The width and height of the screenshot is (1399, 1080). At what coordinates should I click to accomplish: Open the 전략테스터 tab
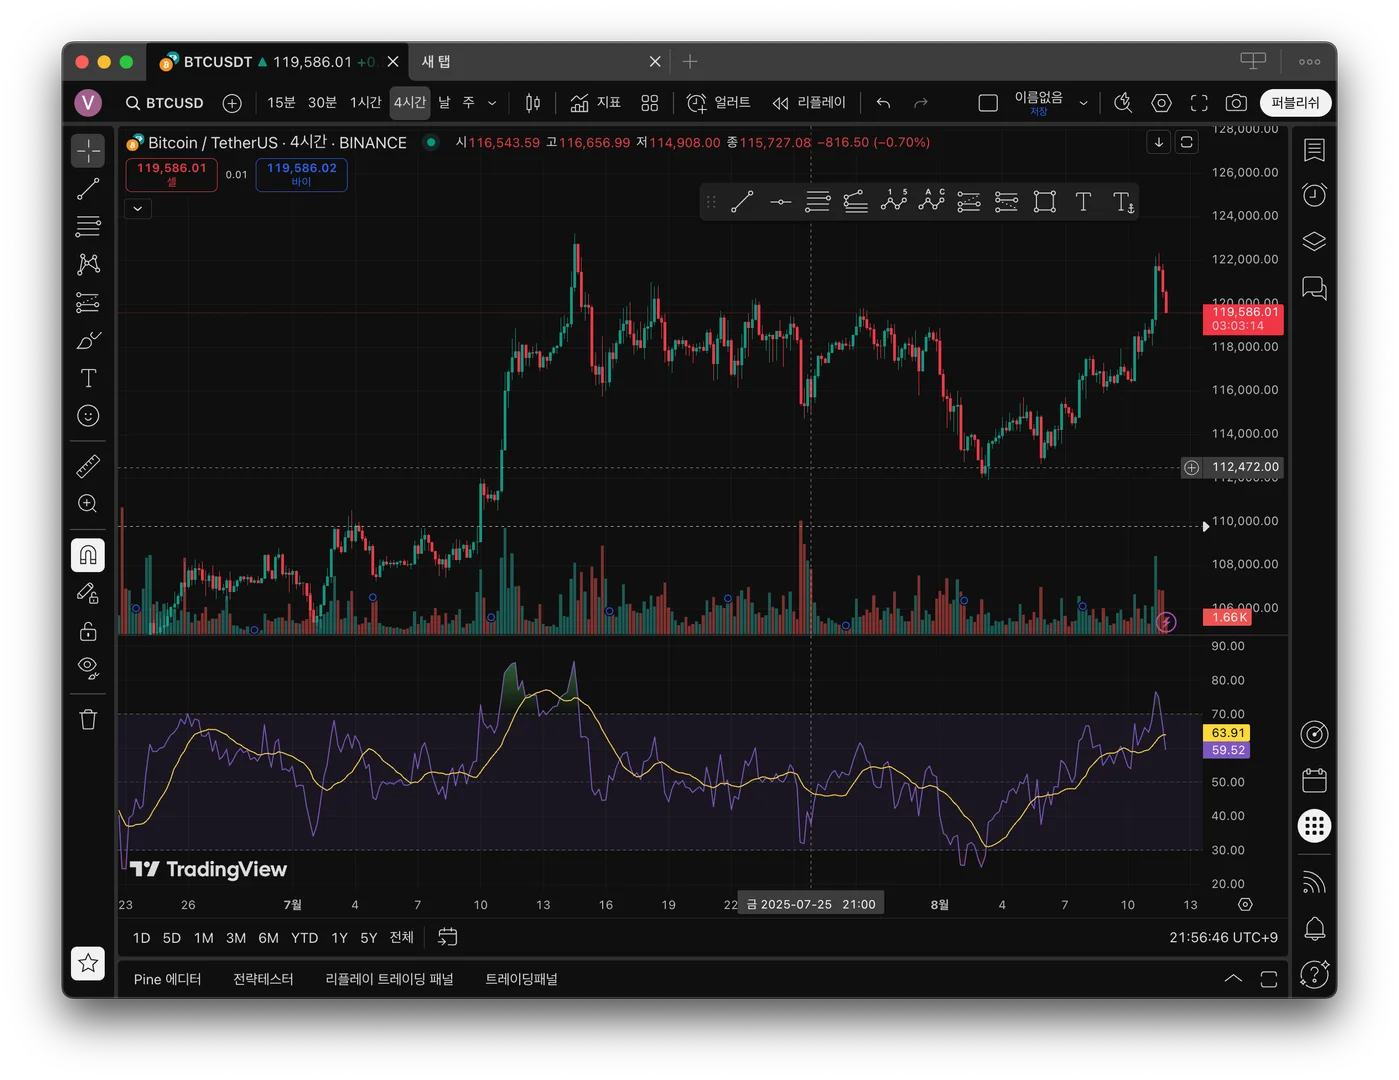coord(263,979)
